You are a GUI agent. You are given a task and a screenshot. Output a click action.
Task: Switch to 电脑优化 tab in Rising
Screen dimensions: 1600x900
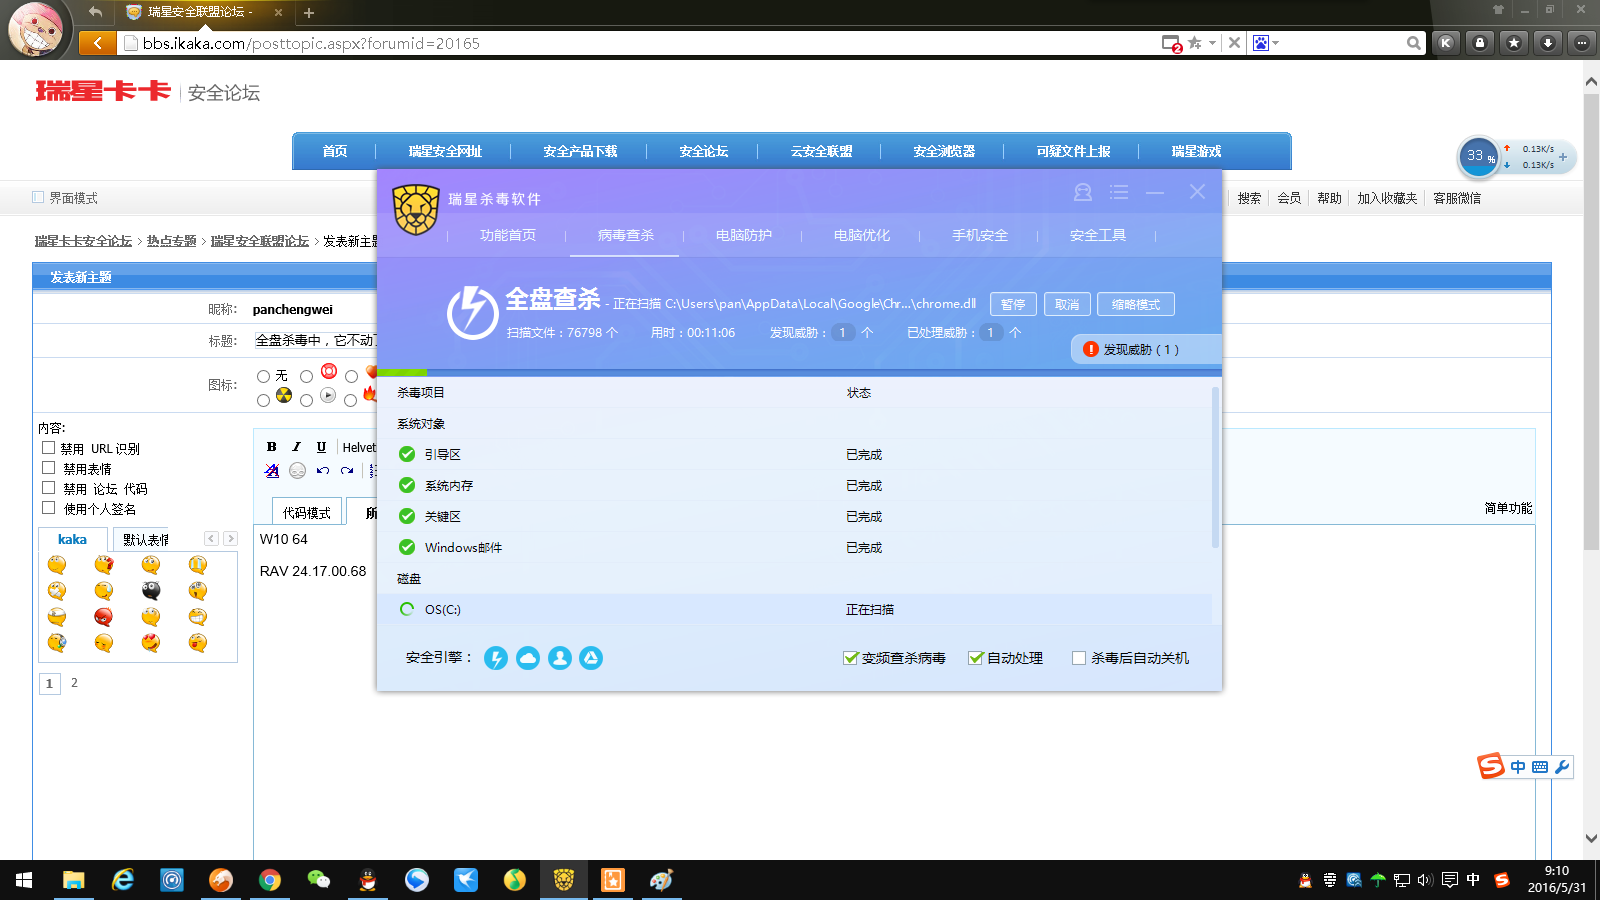[x=862, y=235]
